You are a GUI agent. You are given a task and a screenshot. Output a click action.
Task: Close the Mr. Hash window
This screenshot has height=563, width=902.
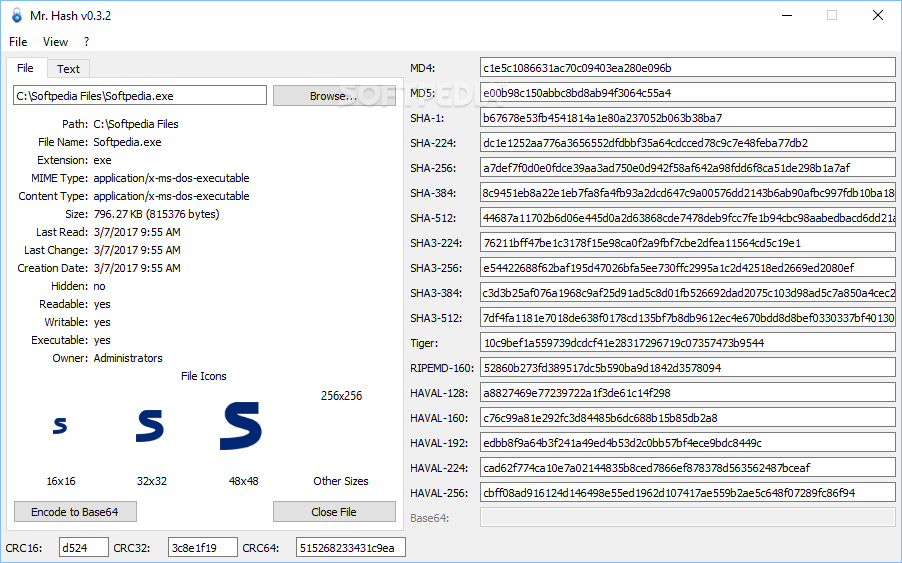(877, 16)
